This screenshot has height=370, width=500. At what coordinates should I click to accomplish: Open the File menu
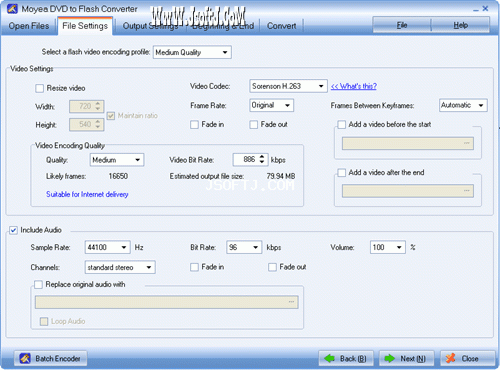[402, 25]
